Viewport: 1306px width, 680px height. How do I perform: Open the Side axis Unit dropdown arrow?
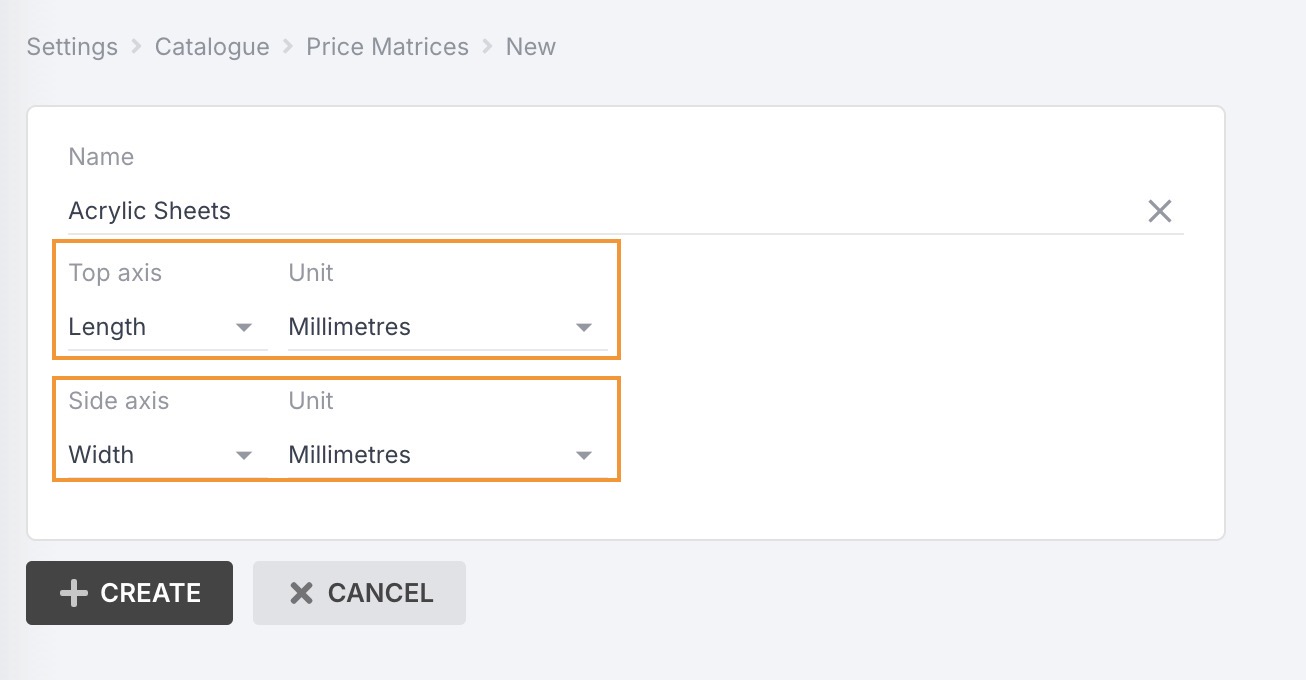click(x=584, y=455)
